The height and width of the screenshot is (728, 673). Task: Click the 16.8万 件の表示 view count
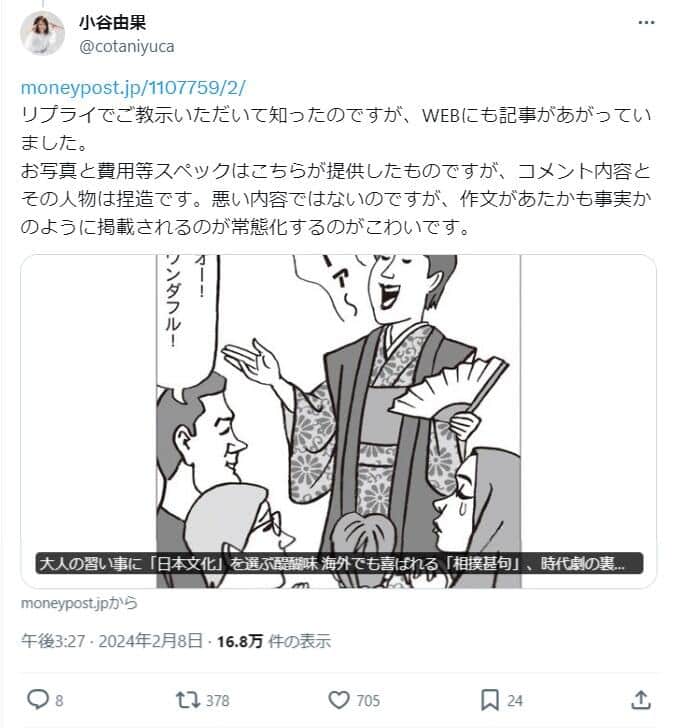(274, 641)
